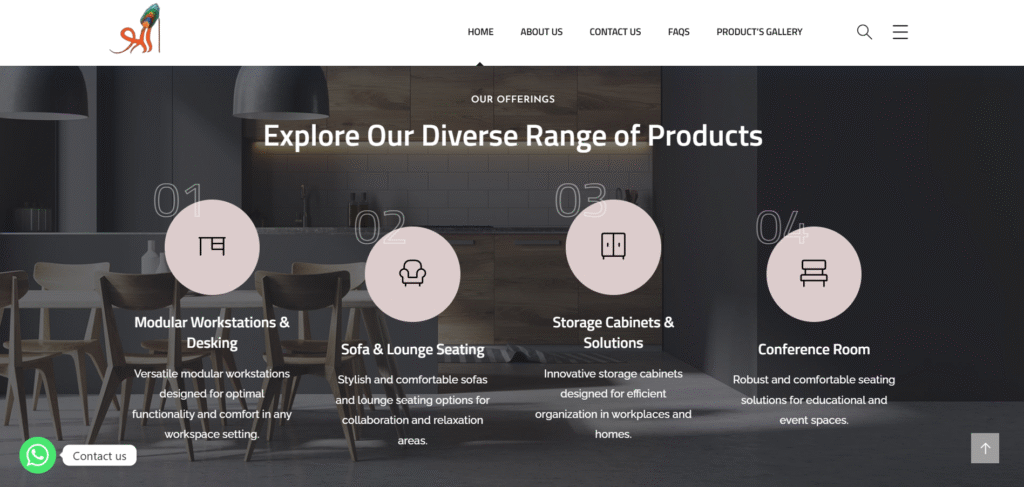Open the hamburger menu icon

(x=900, y=32)
